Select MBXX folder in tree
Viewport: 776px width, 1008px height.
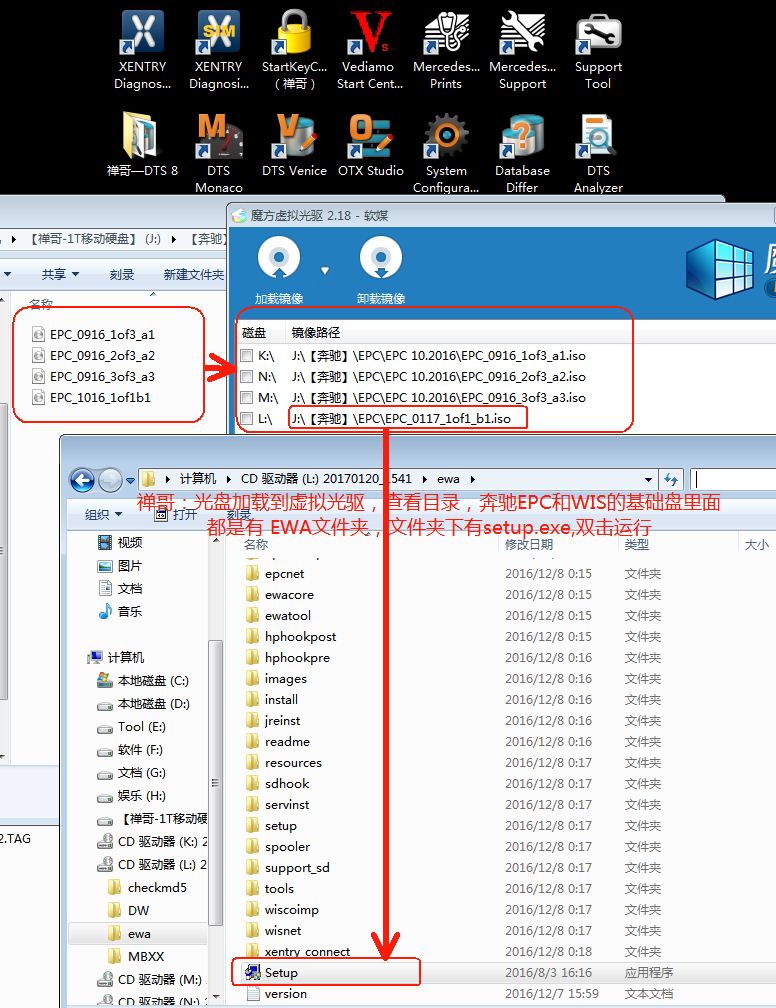pyautogui.click(x=136, y=957)
